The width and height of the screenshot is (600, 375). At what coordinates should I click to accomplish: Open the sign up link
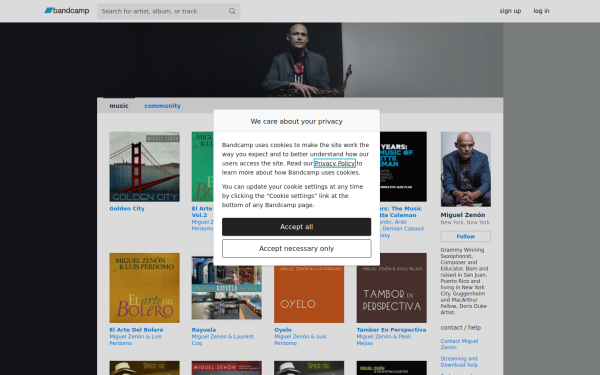coord(510,11)
